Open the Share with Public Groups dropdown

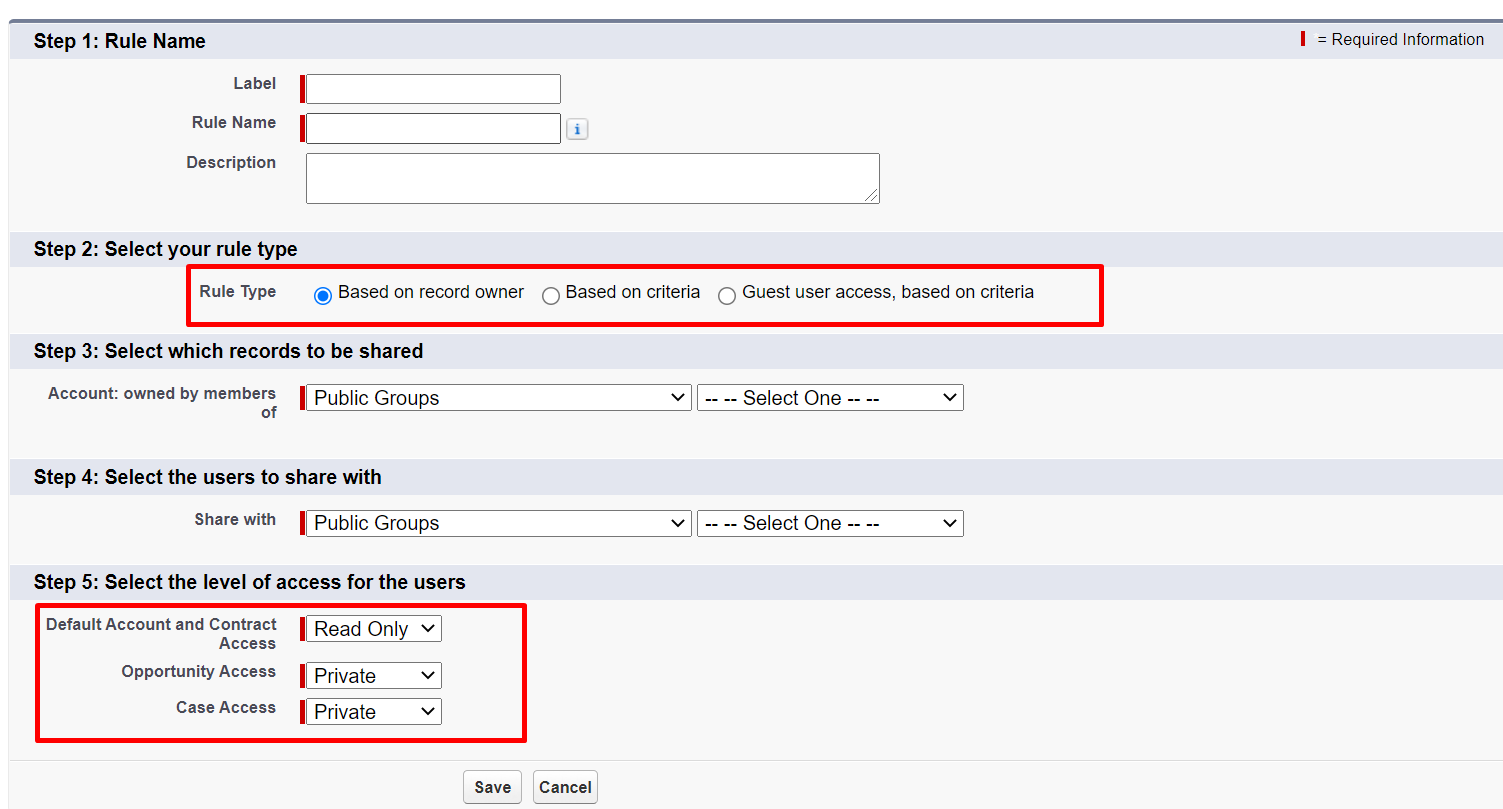click(x=496, y=522)
